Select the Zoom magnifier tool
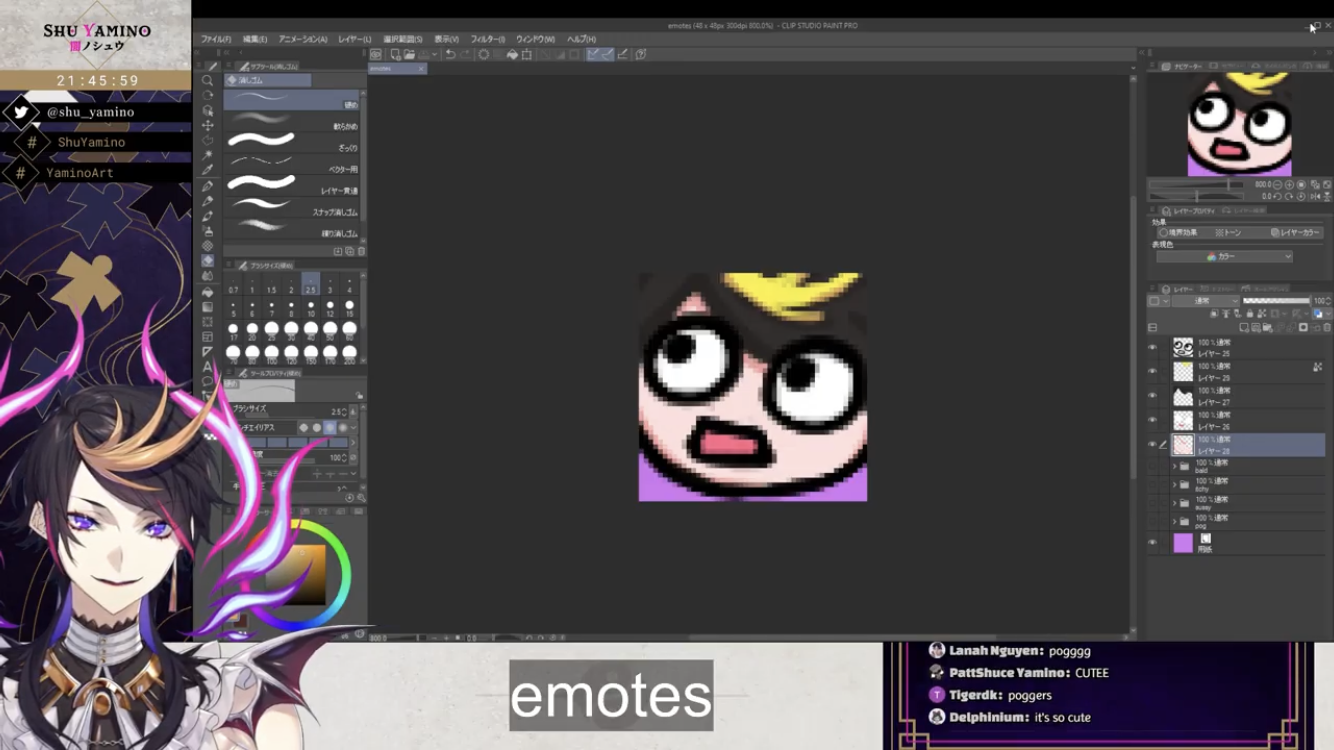 click(x=208, y=80)
